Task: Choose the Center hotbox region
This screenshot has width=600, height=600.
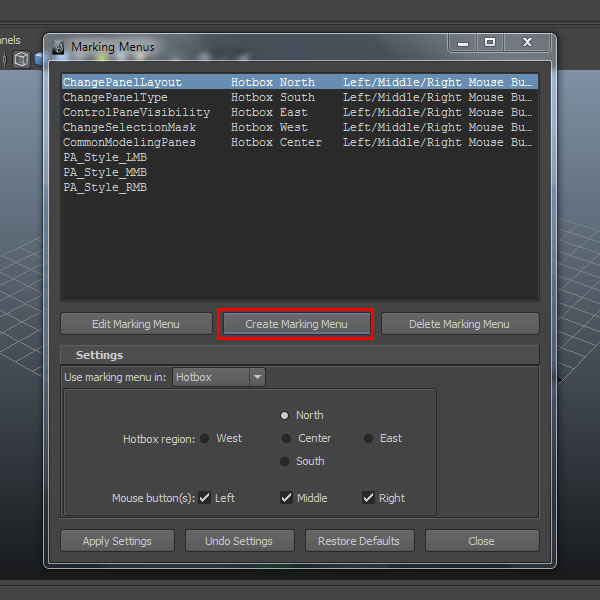Action: click(286, 439)
